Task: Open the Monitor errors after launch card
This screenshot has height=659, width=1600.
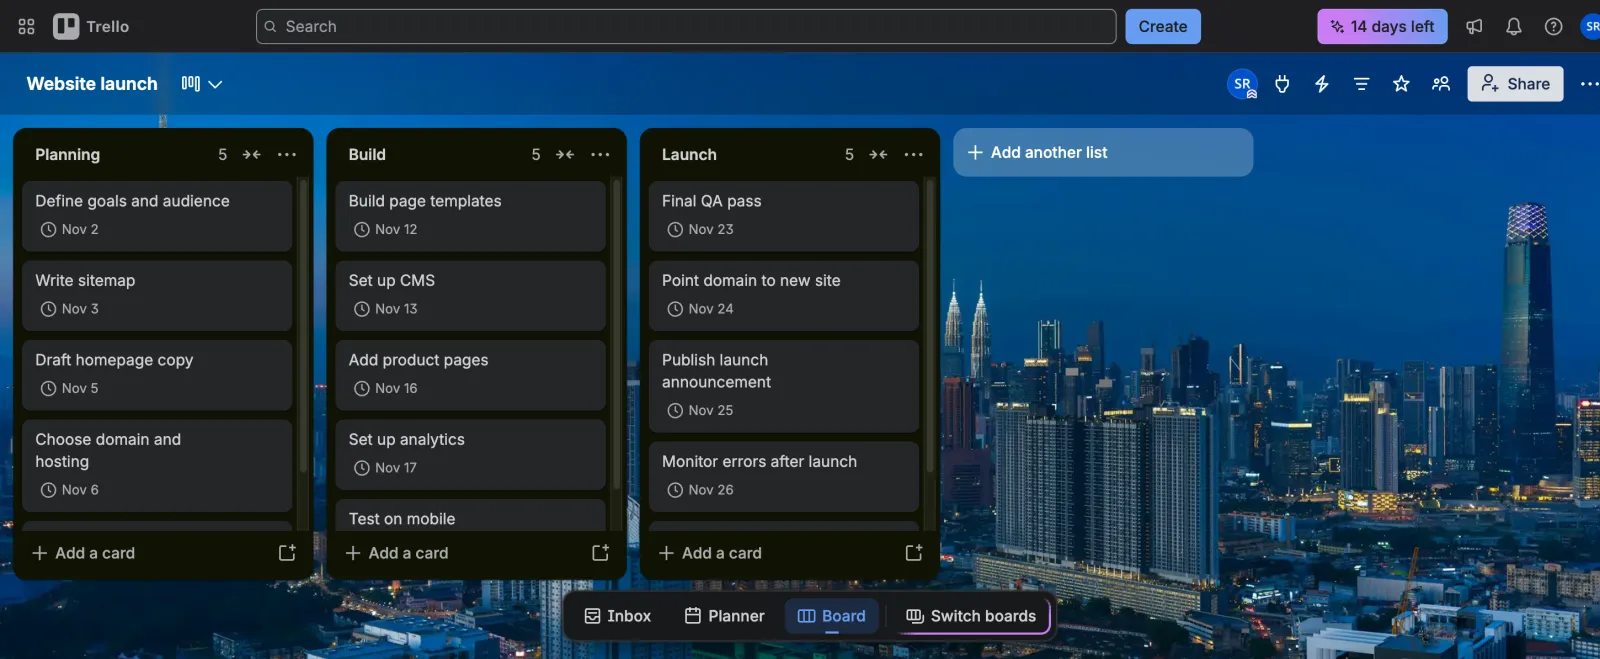Action: (783, 476)
